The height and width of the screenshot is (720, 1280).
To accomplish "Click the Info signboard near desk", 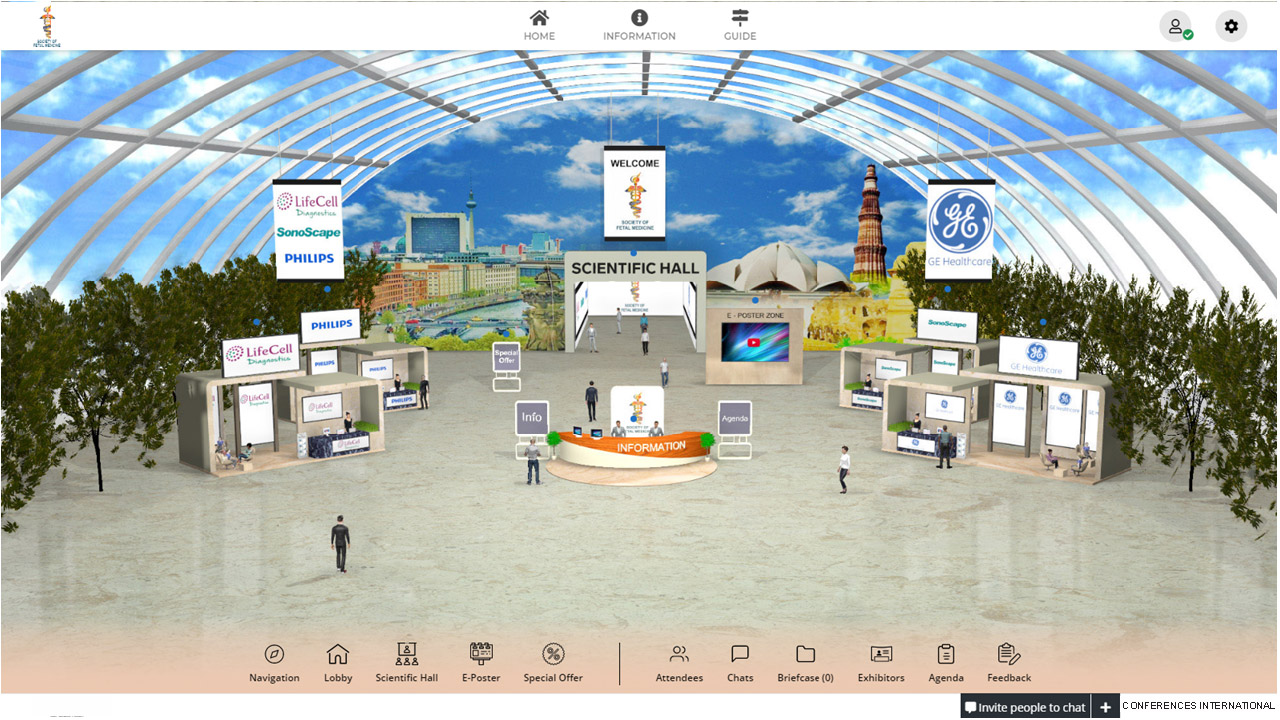I will pyautogui.click(x=532, y=418).
